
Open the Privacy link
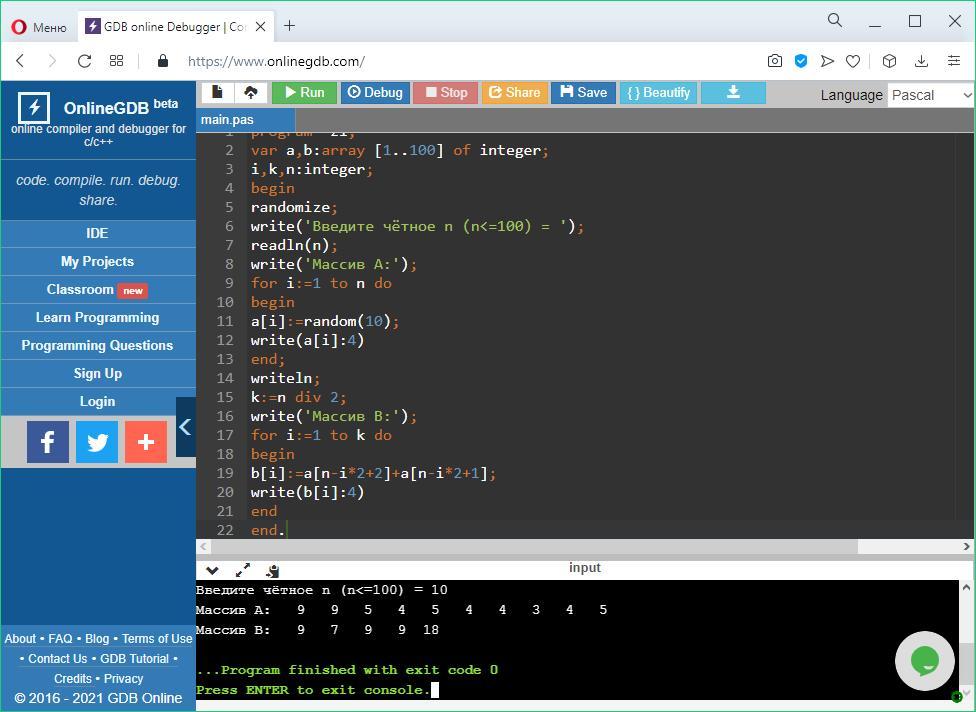point(123,678)
